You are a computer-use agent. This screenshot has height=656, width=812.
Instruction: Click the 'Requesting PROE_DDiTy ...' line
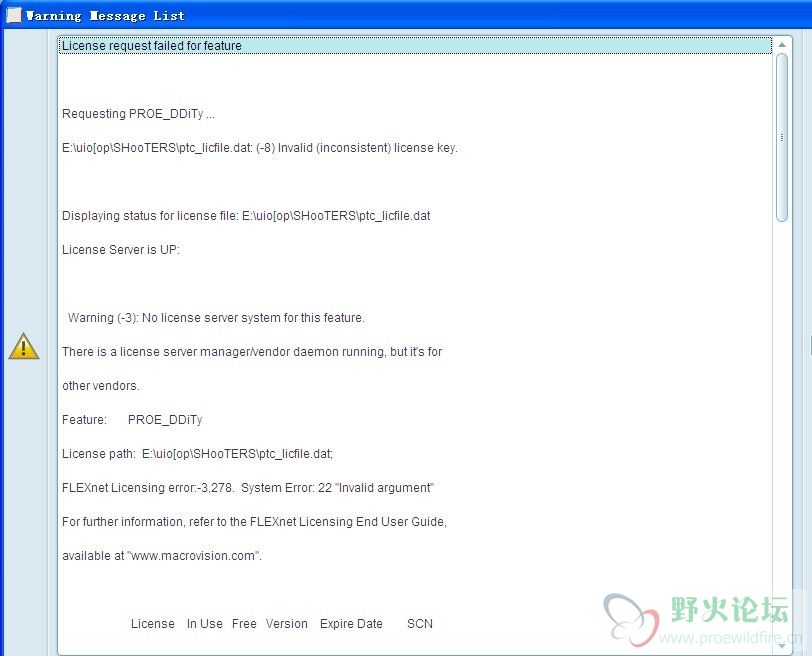pyautogui.click(x=138, y=114)
